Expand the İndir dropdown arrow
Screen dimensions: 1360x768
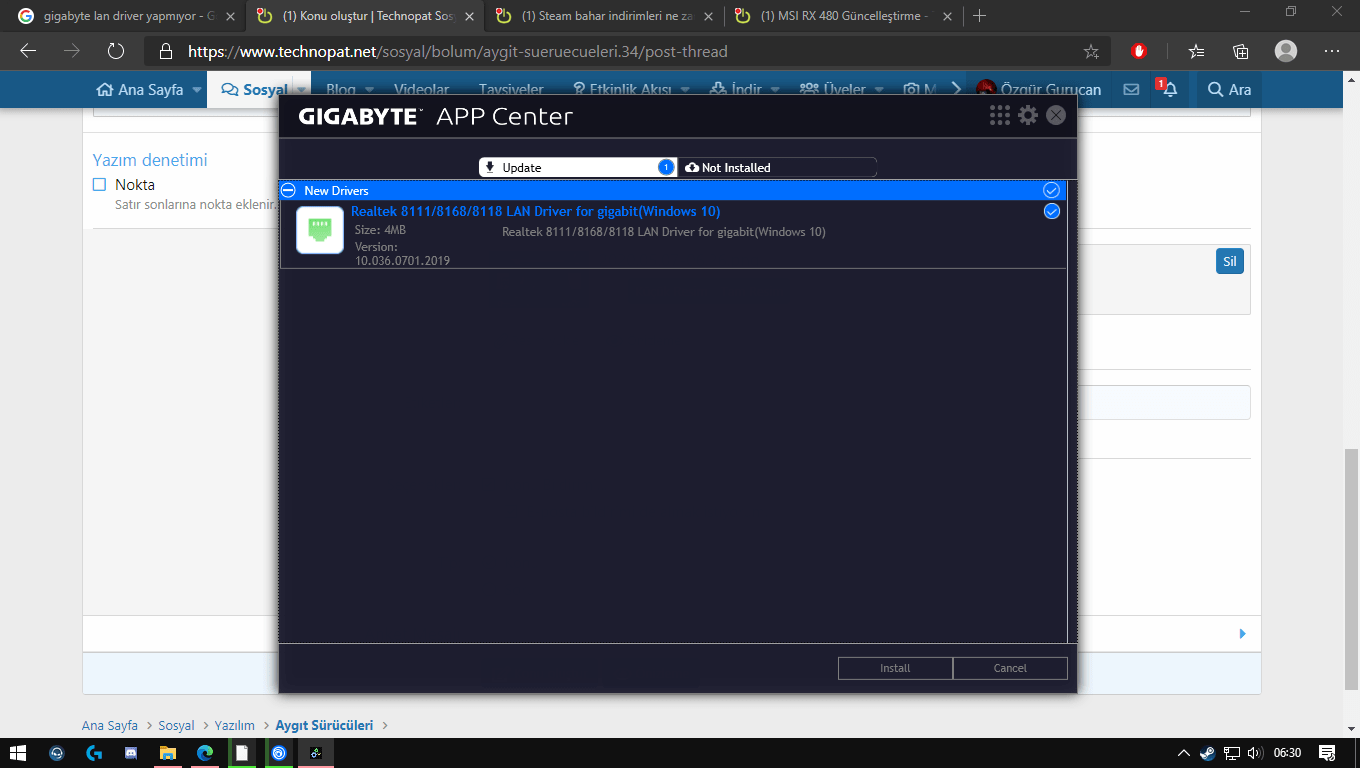tap(775, 89)
